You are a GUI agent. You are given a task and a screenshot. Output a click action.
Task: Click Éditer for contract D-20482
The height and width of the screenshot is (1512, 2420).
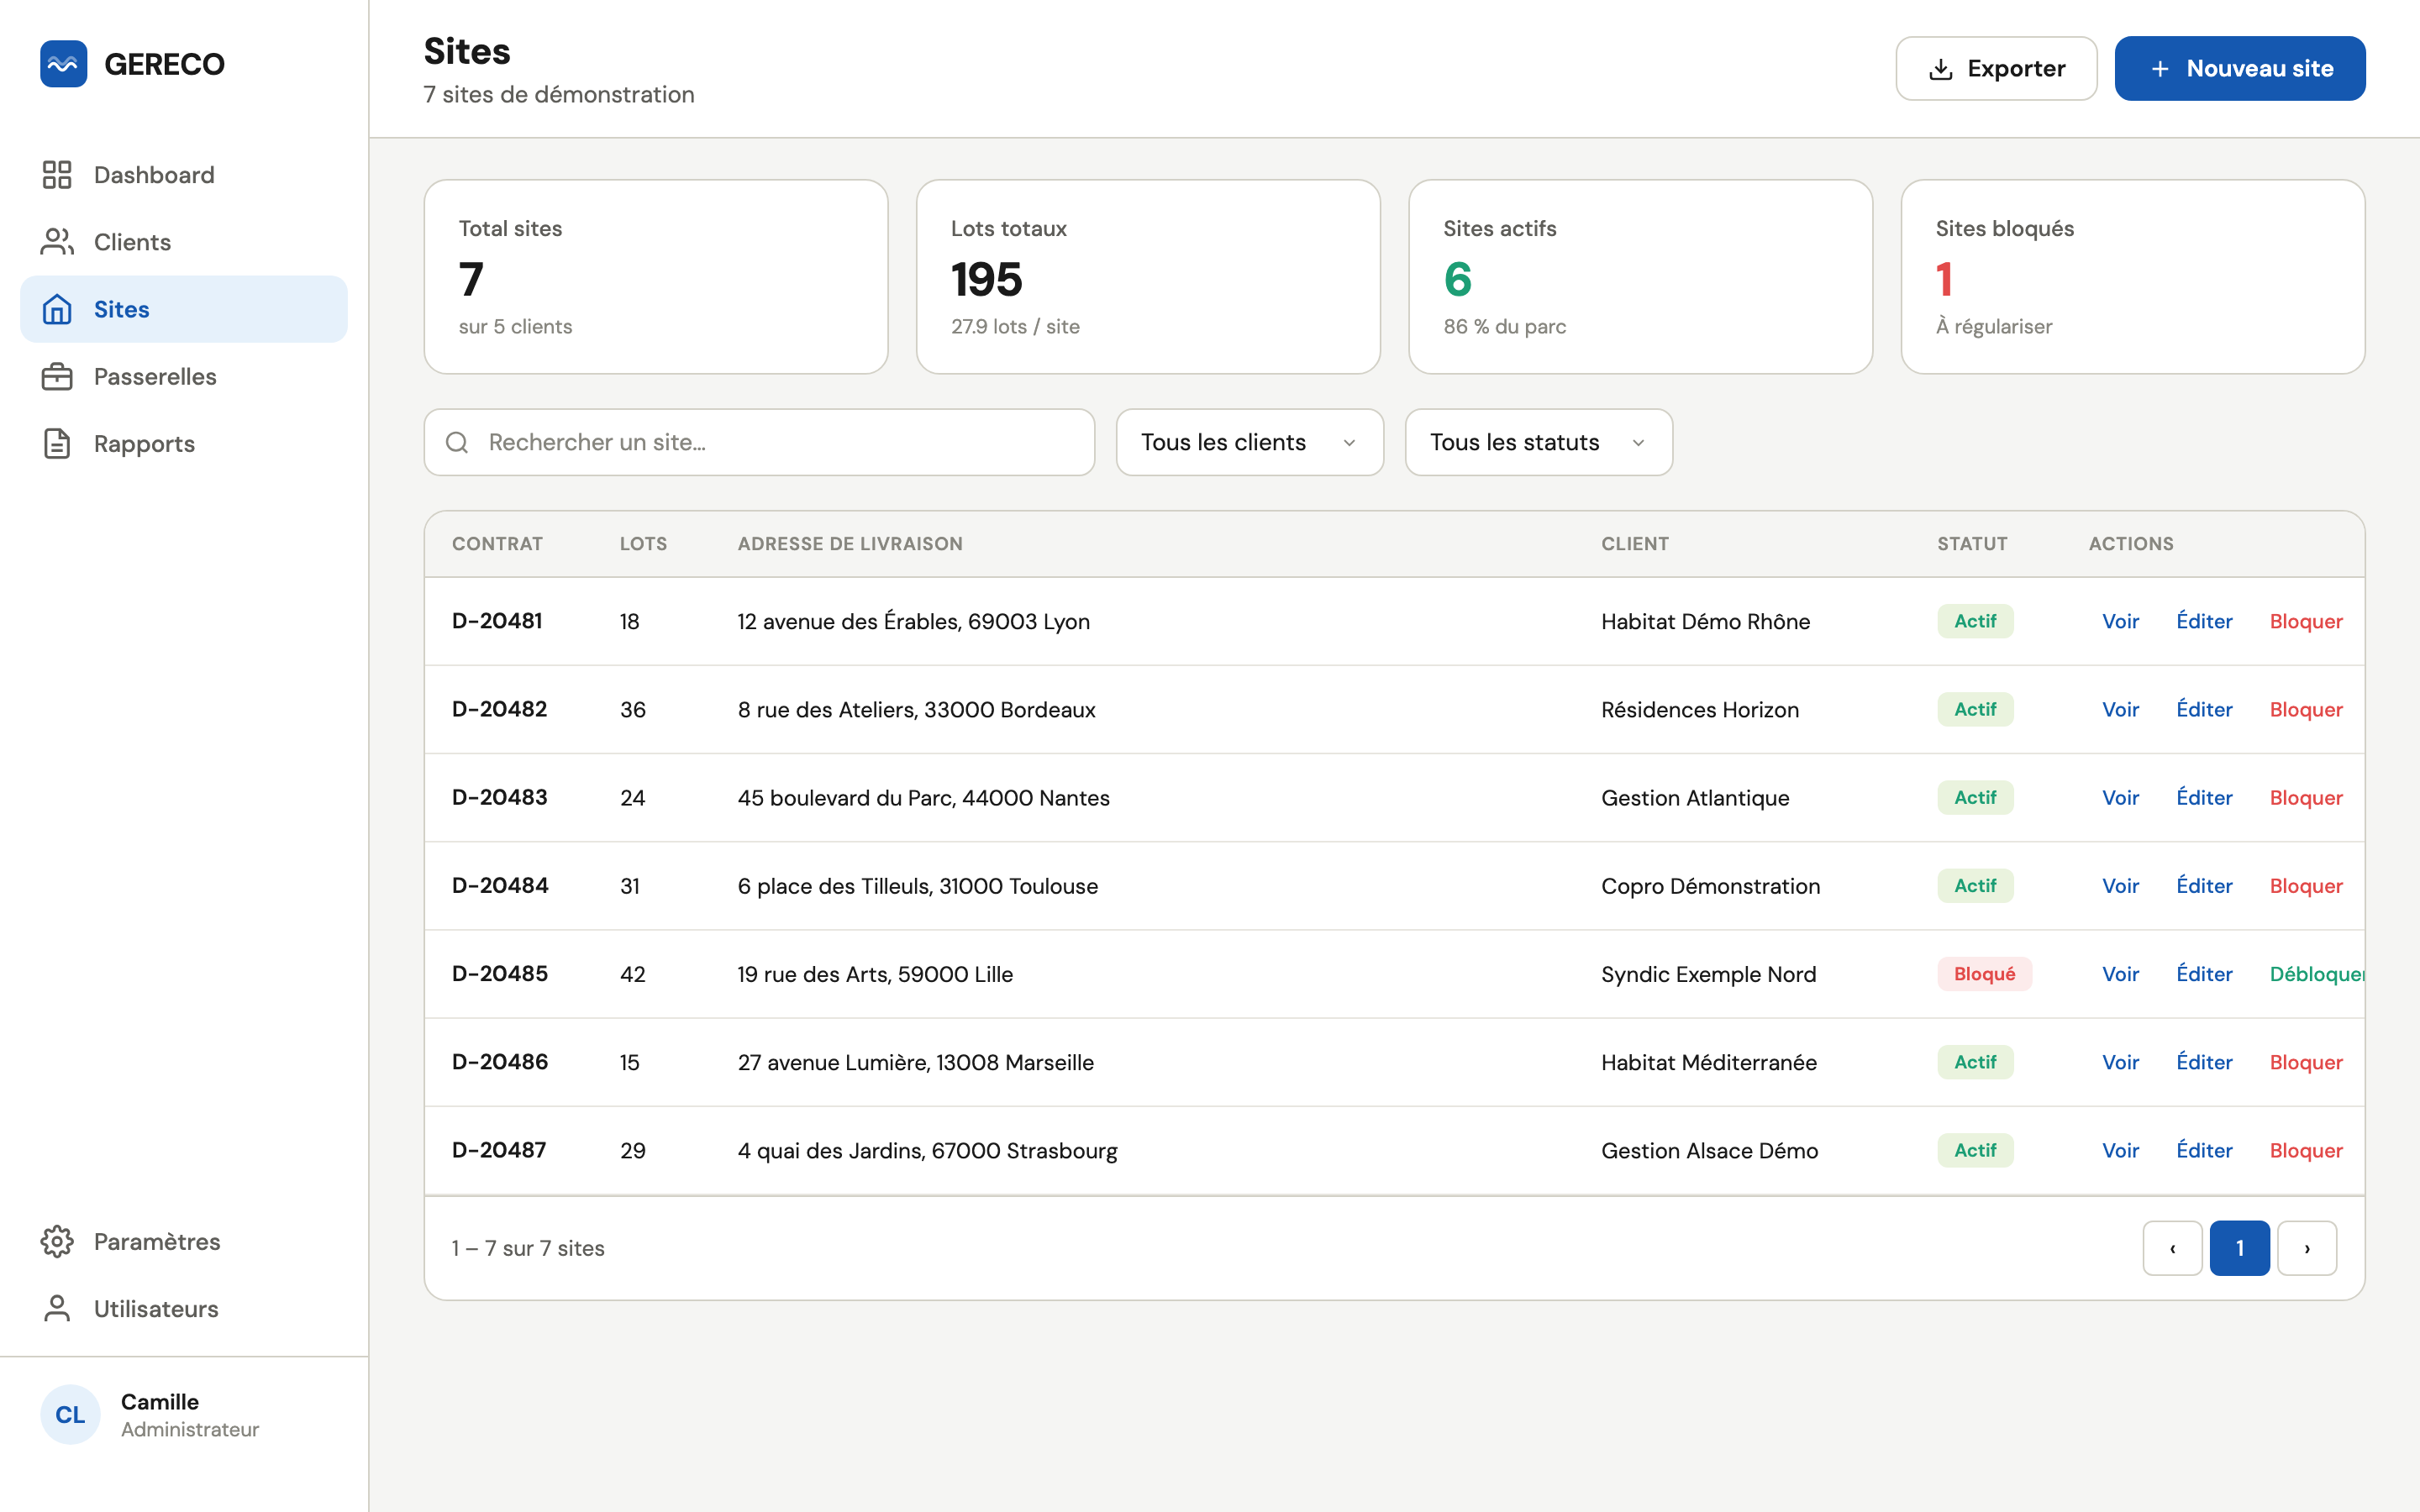click(2204, 709)
